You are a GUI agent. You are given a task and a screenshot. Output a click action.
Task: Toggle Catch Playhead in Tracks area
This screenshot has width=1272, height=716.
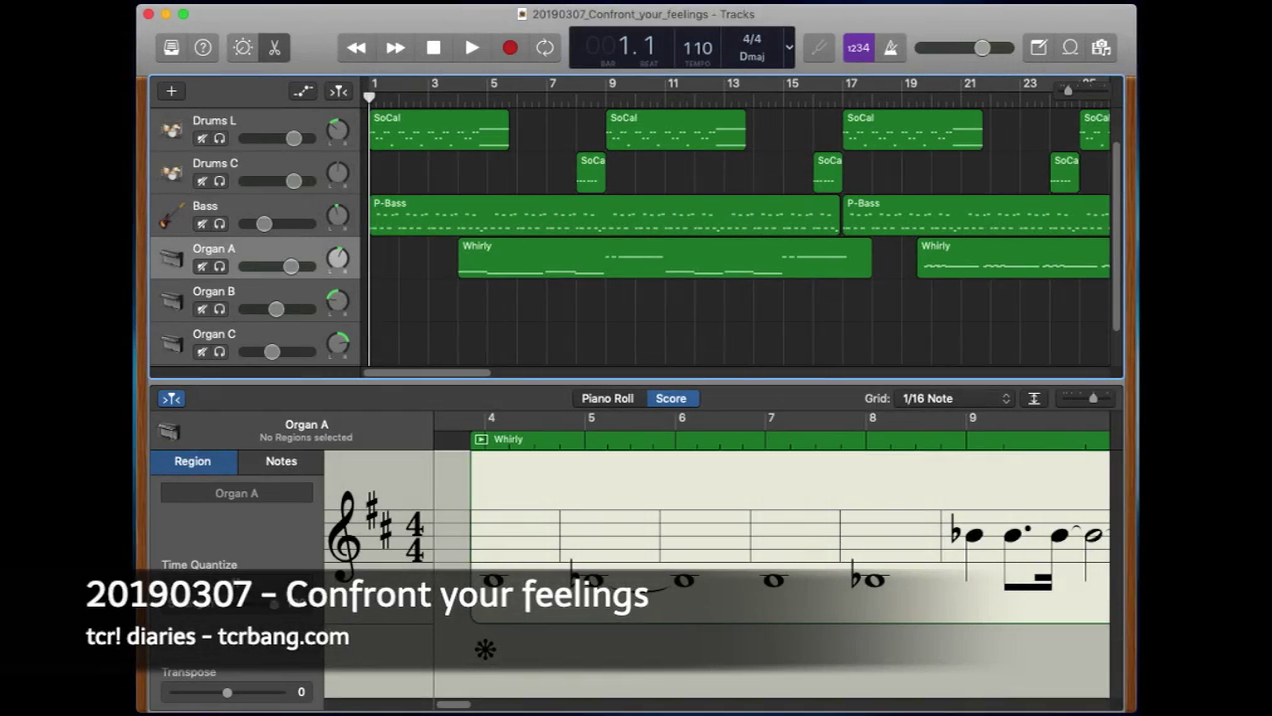click(x=338, y=91)
